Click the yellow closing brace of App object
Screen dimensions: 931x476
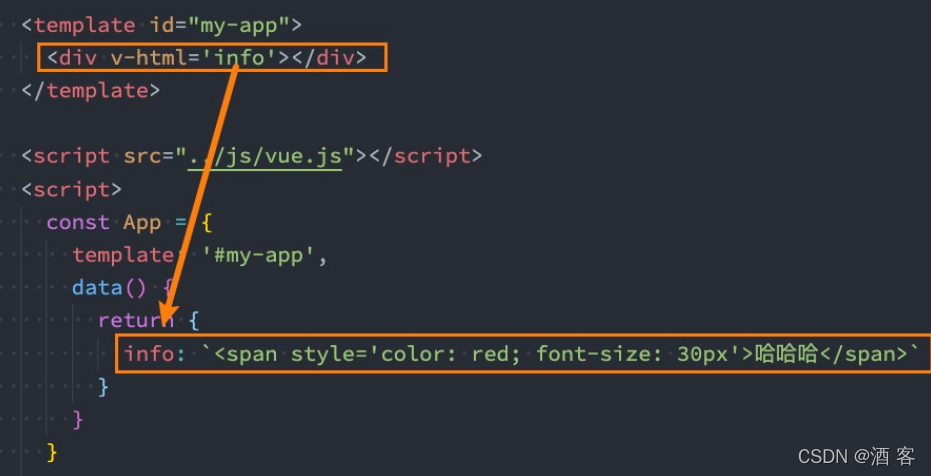coord(52,452)
